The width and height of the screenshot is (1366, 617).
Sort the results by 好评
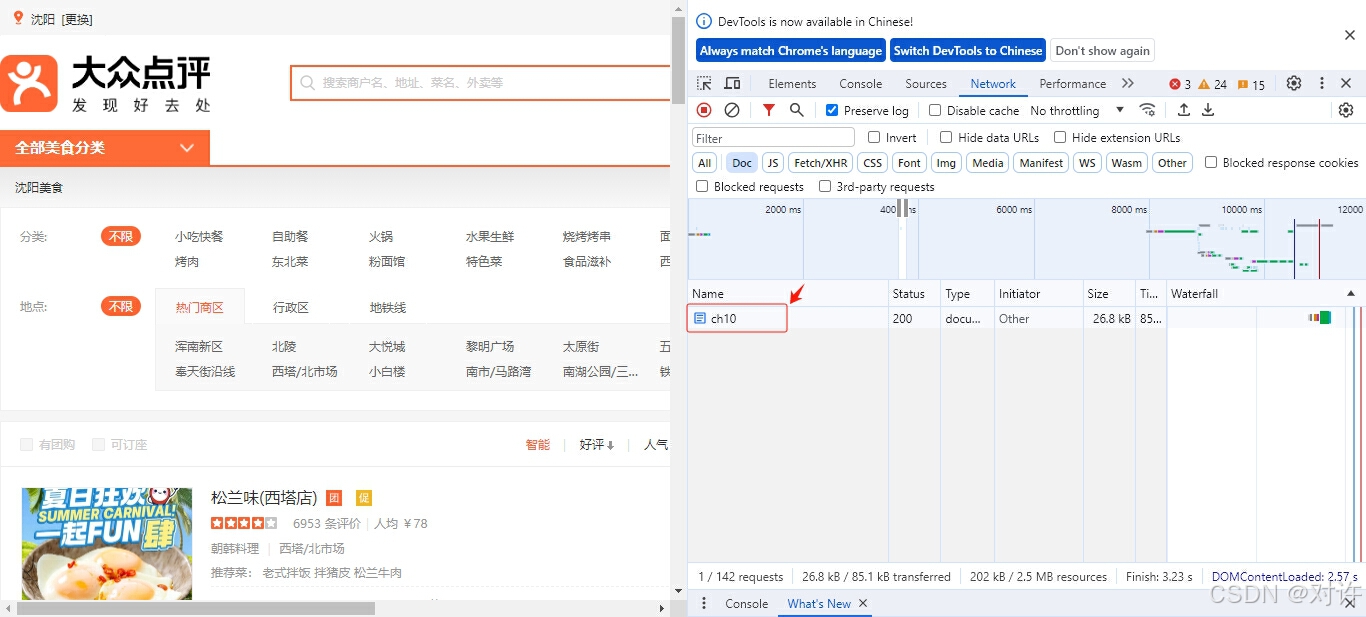coord(597,444)
